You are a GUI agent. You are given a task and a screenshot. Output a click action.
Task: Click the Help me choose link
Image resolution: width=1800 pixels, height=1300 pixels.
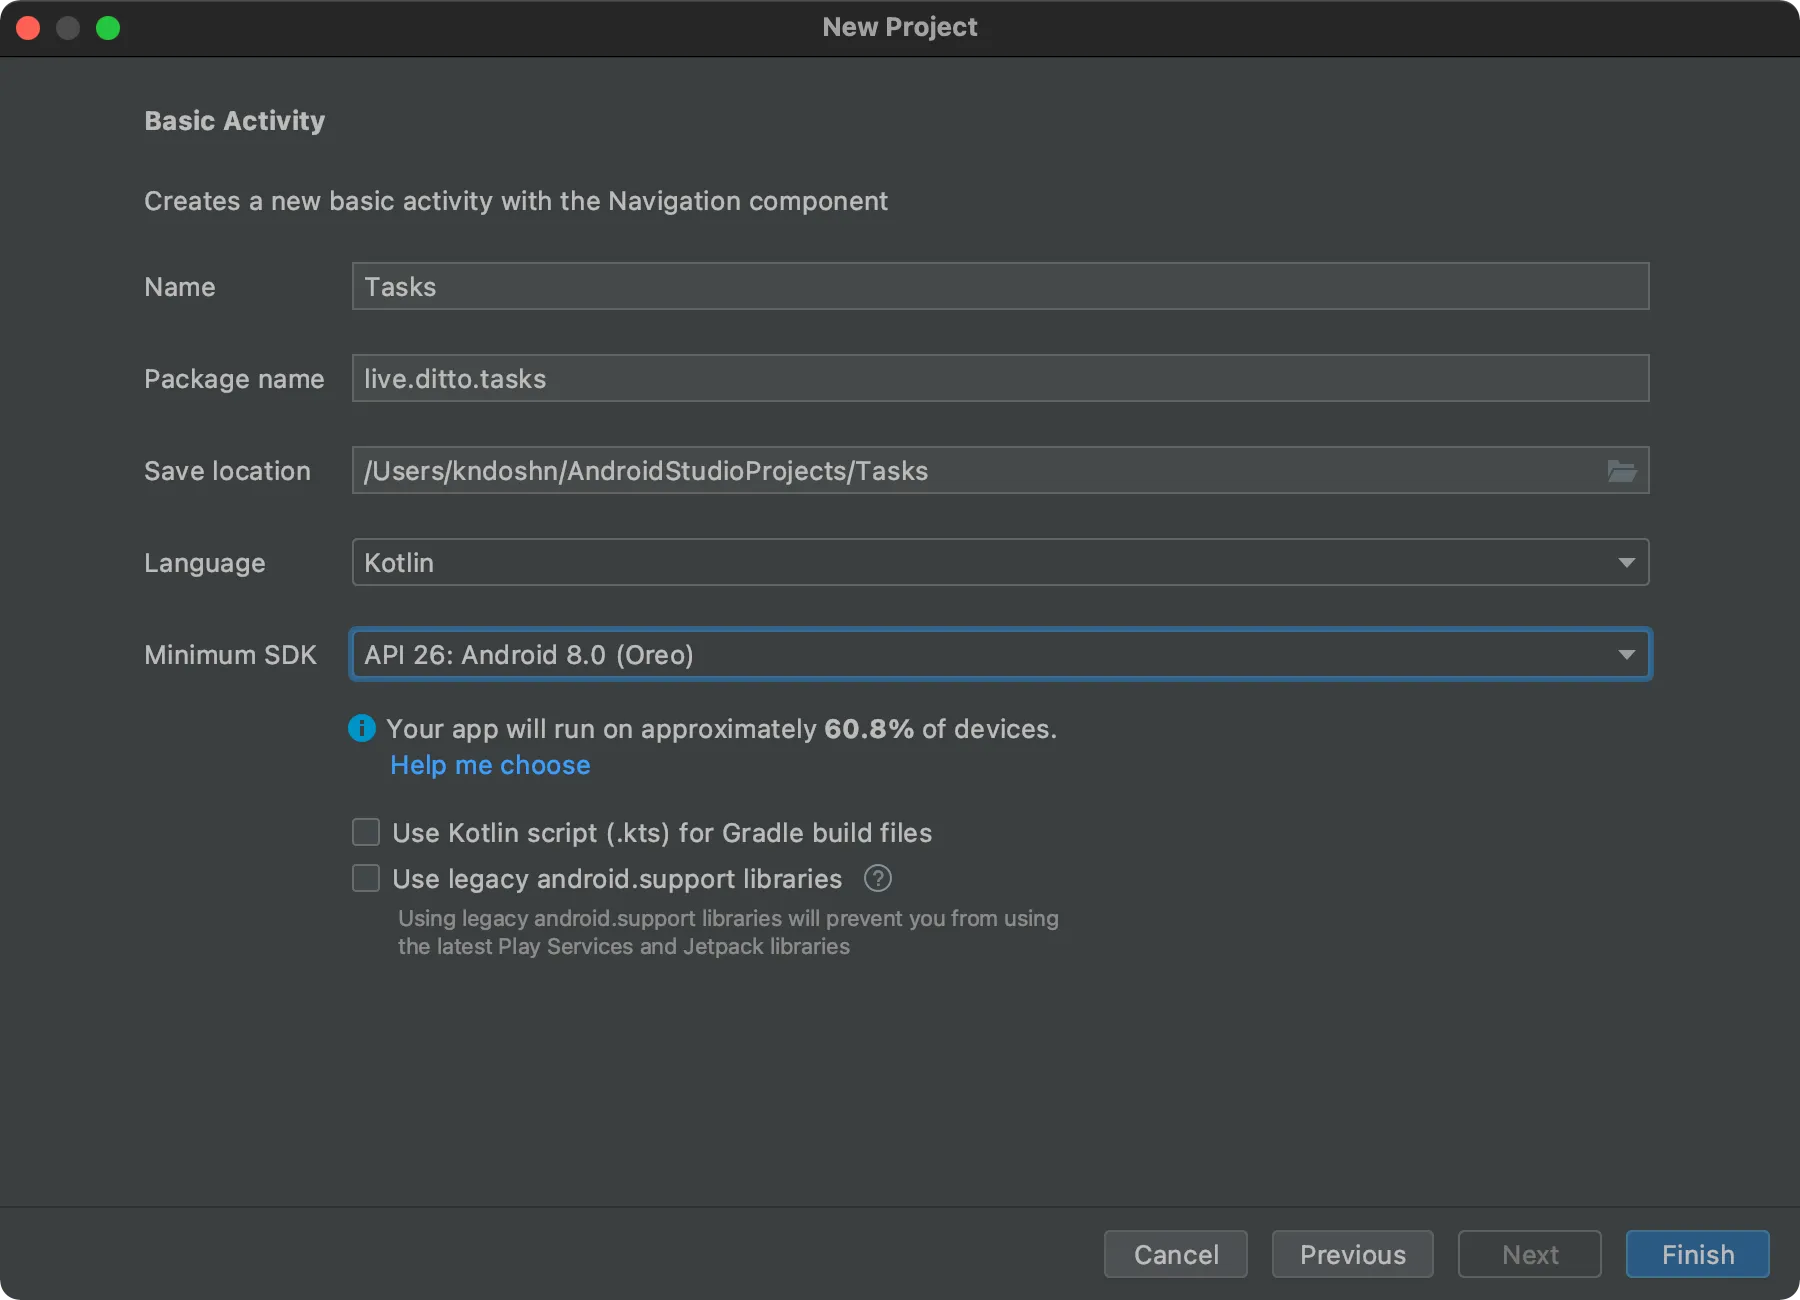tap(490, 765)
